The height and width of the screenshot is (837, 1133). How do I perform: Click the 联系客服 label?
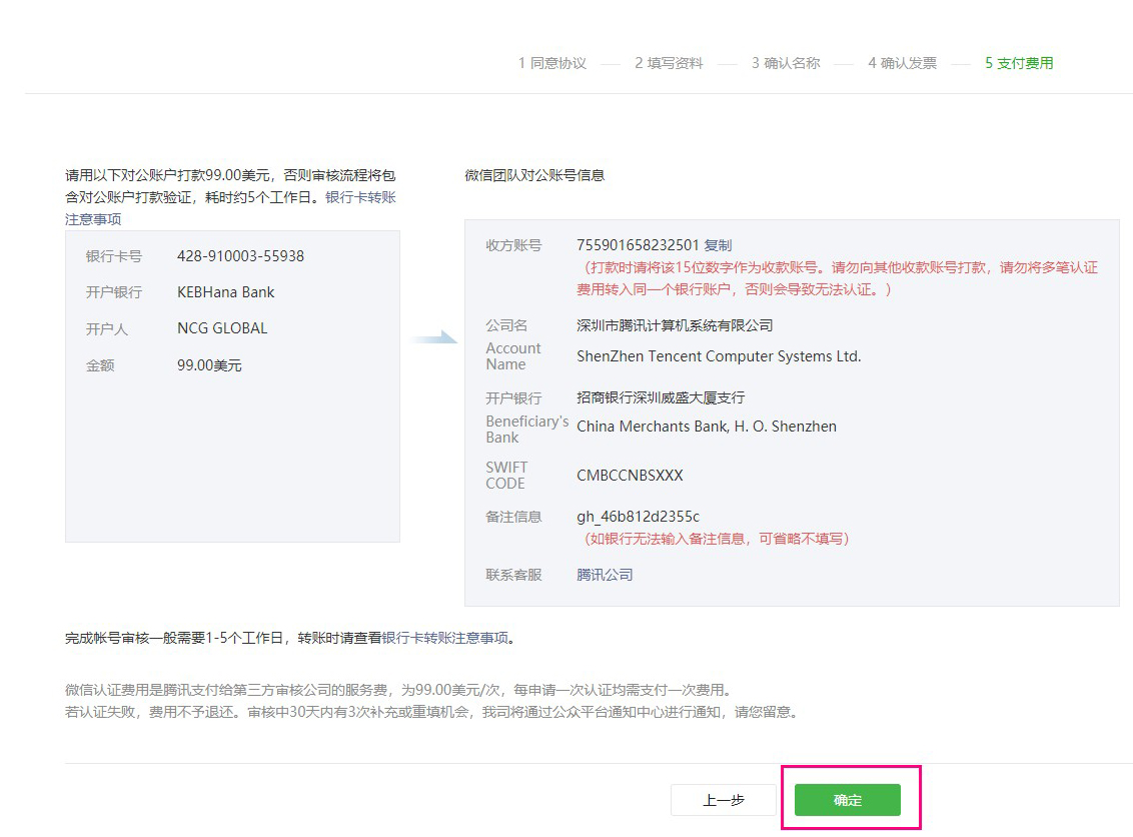(x=513, y=575)
